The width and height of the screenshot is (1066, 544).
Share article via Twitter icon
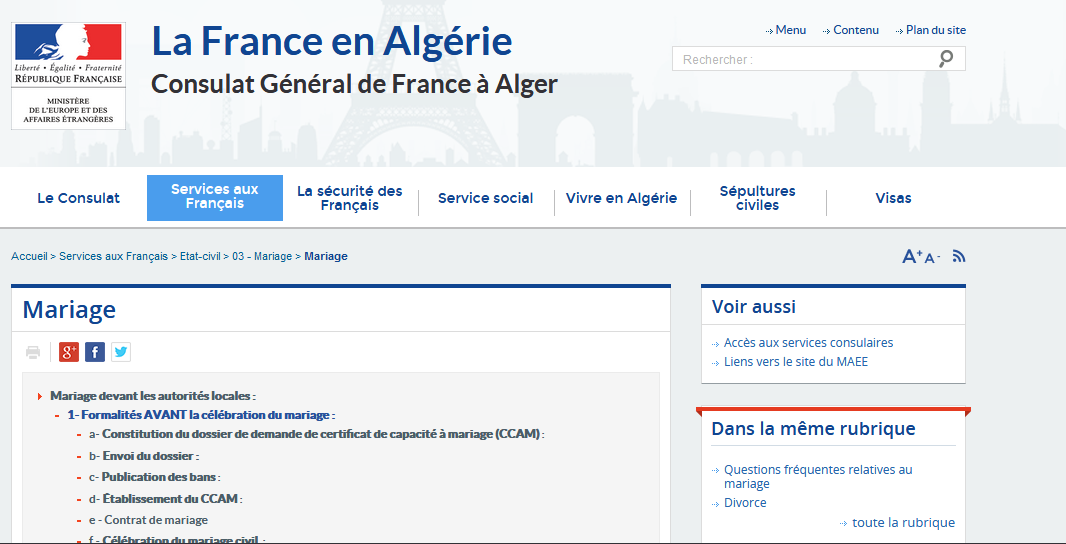(121, 352)
